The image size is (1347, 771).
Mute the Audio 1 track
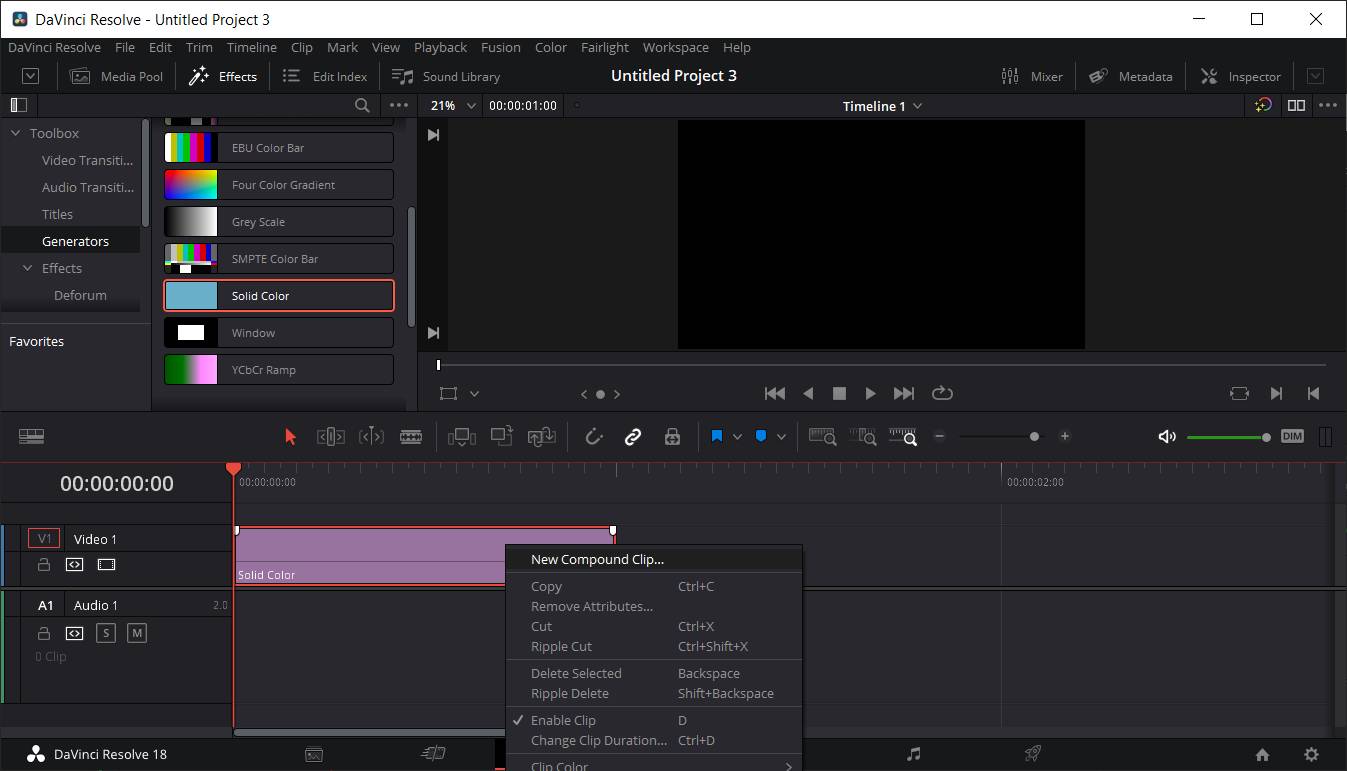137,633
